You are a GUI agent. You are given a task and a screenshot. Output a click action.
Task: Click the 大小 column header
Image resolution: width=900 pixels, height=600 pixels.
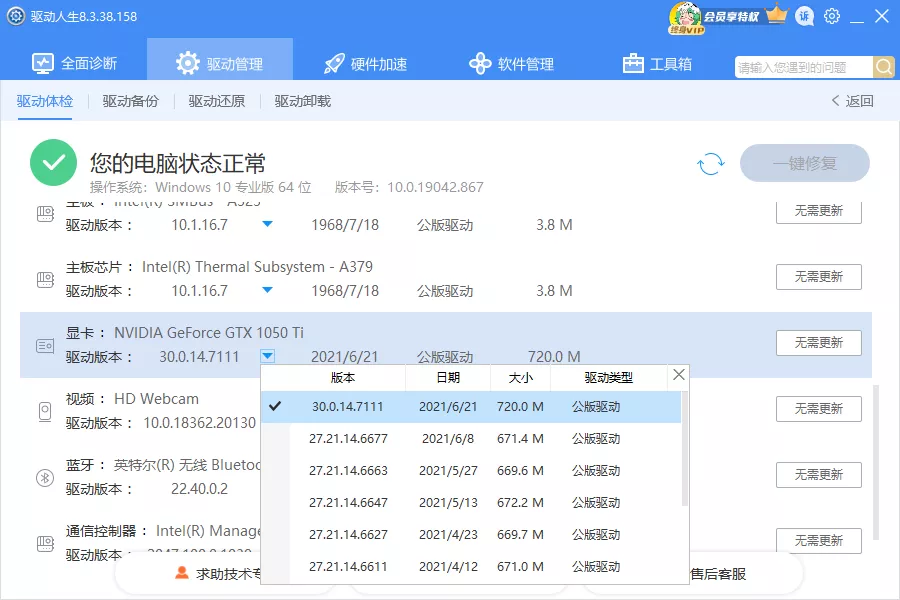point(521,378)
